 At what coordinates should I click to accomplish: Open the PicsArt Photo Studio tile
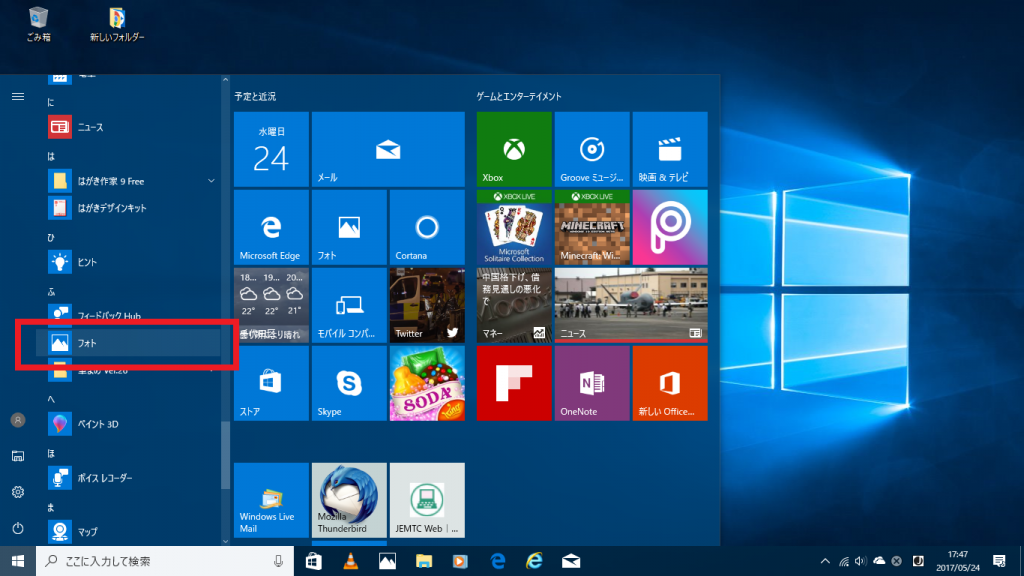(x=670, y=227)
